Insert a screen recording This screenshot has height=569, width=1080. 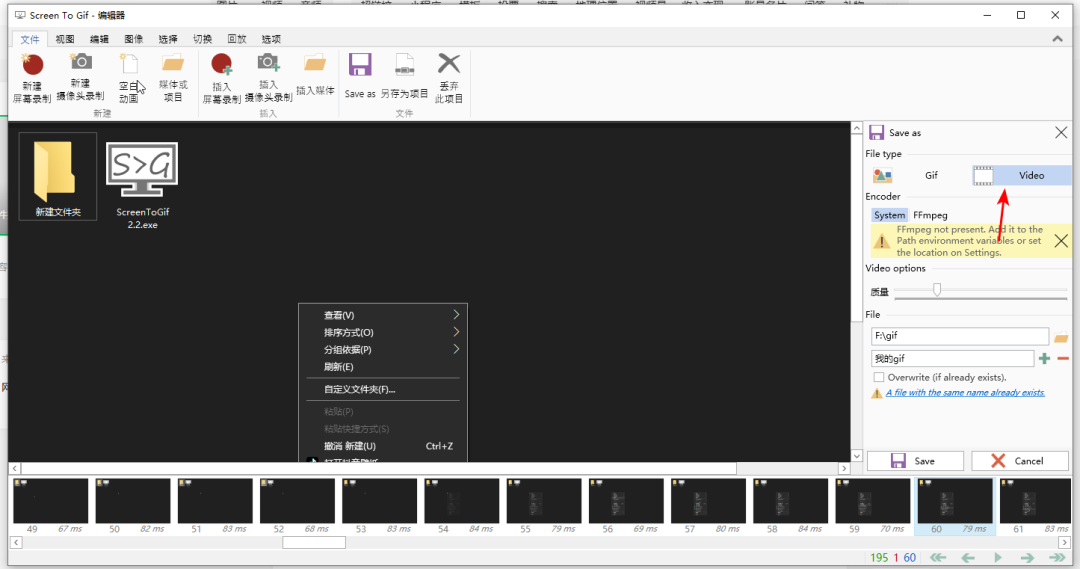click(x=222, y=78)
